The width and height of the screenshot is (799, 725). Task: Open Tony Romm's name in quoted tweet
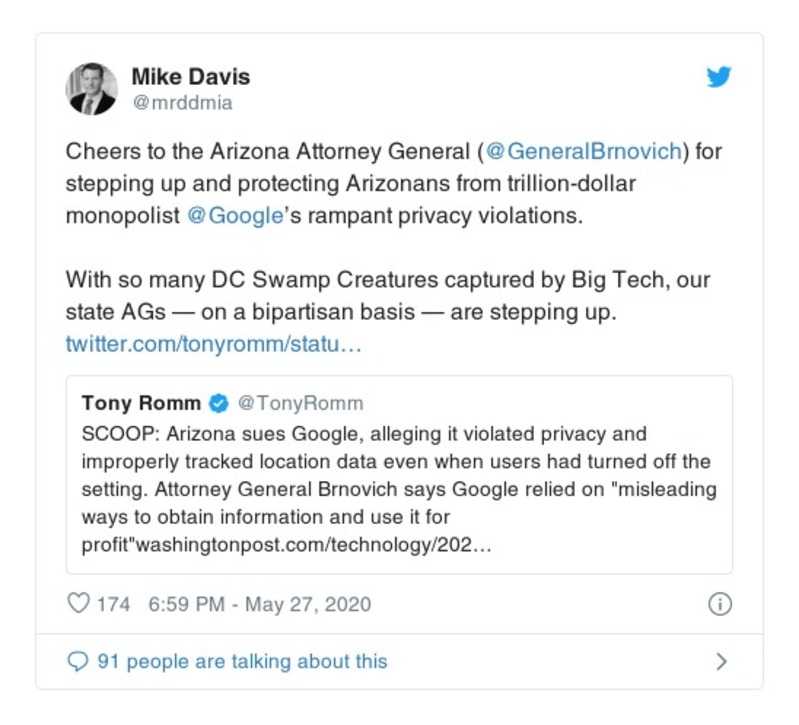click(141, 403)
